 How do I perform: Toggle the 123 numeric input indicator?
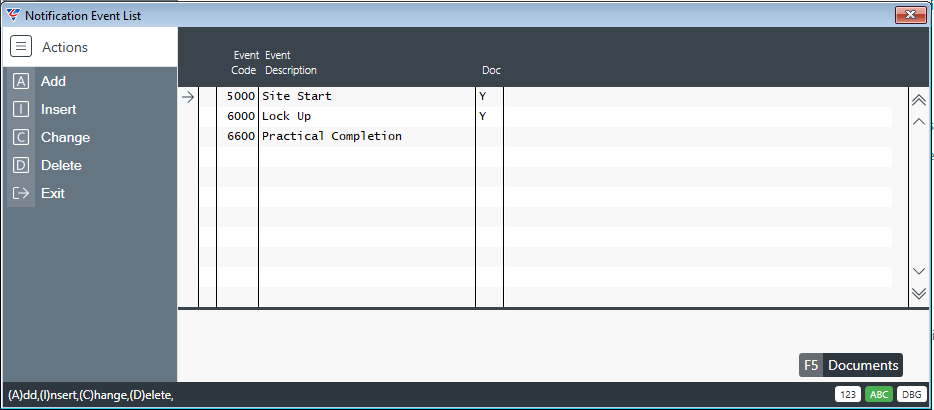pos(848,394)
